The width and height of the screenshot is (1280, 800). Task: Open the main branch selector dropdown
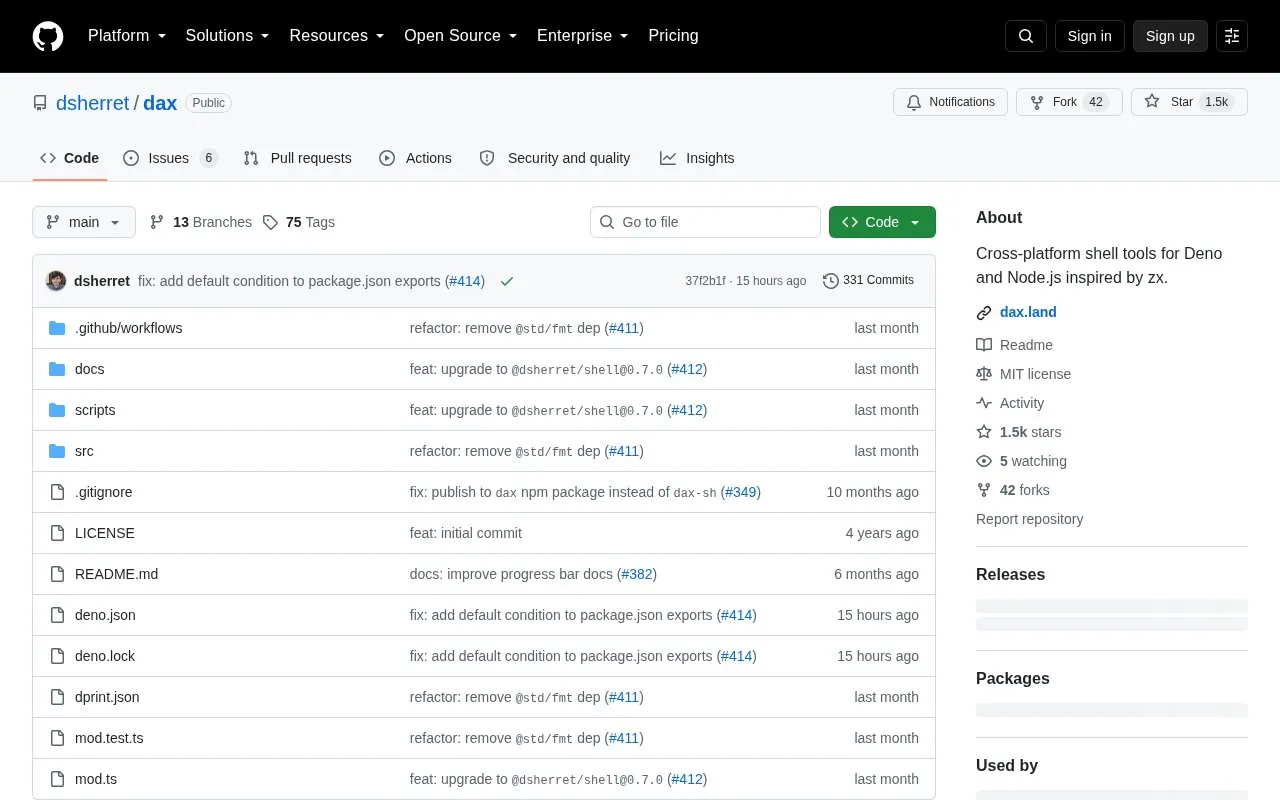click(84, 222)
